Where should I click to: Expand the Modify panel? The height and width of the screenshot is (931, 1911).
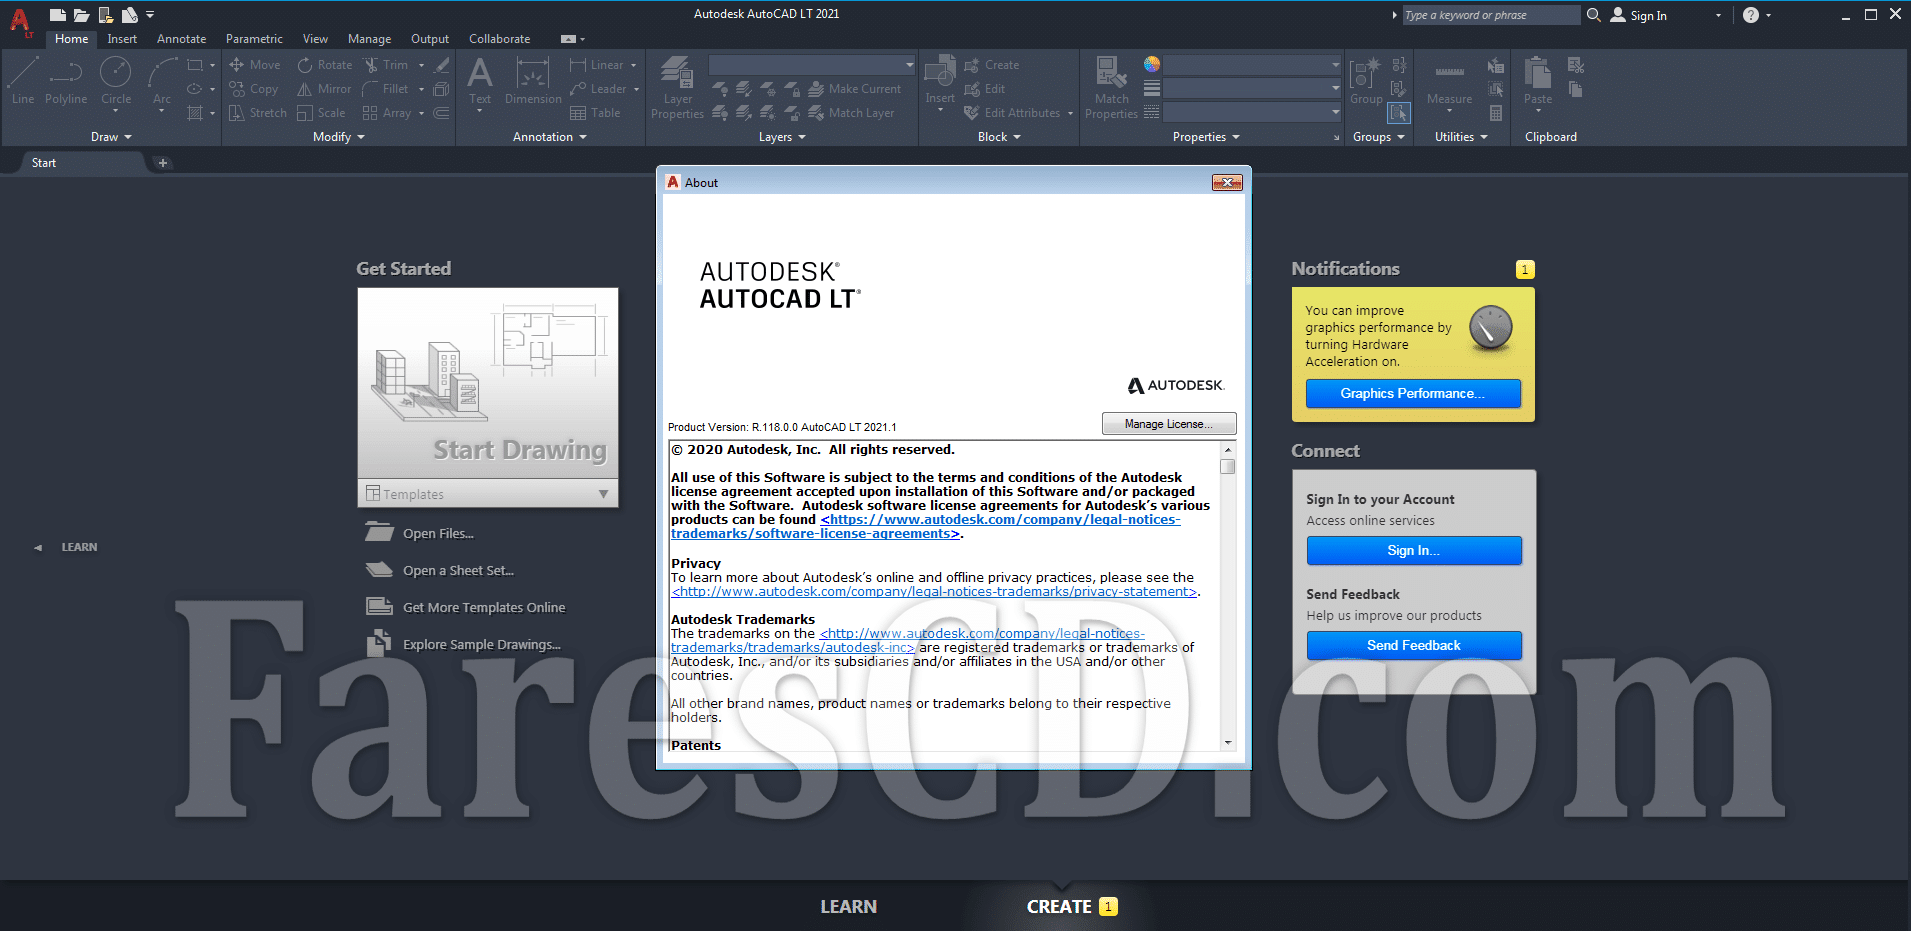coord(339,137)
